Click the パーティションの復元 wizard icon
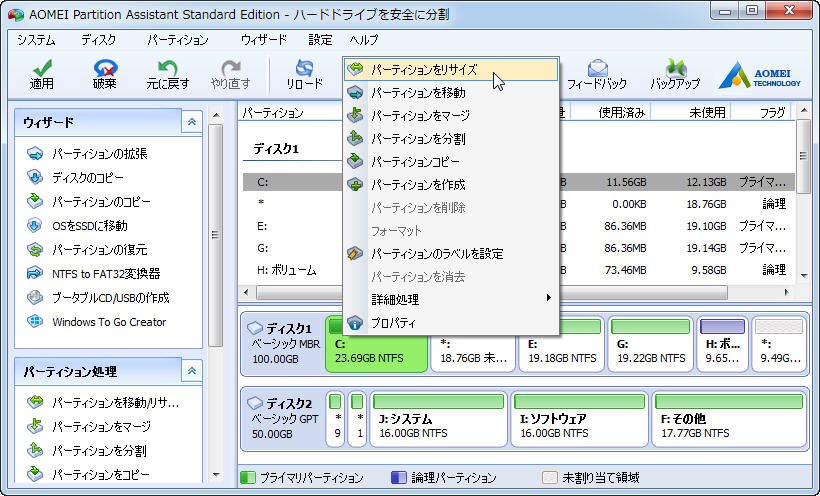 pyautogui.click(x=35, y=250)
